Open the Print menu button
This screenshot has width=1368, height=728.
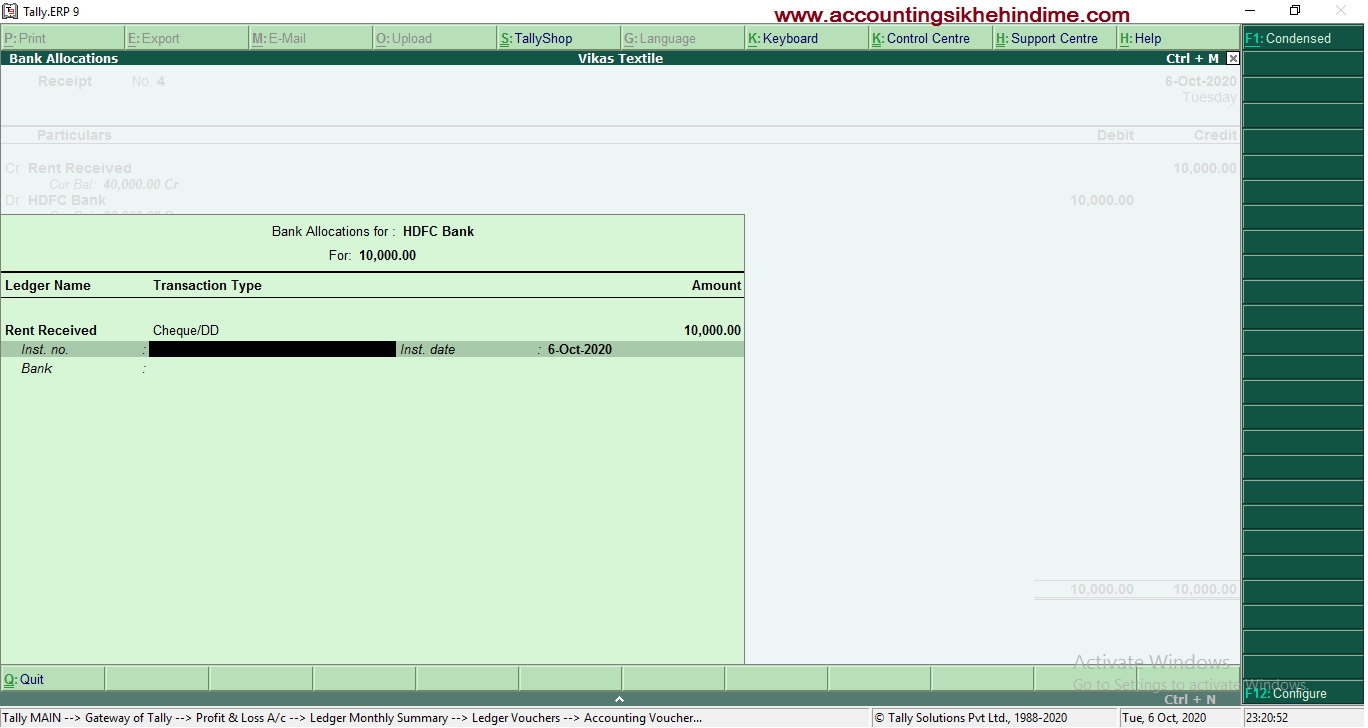62,38
